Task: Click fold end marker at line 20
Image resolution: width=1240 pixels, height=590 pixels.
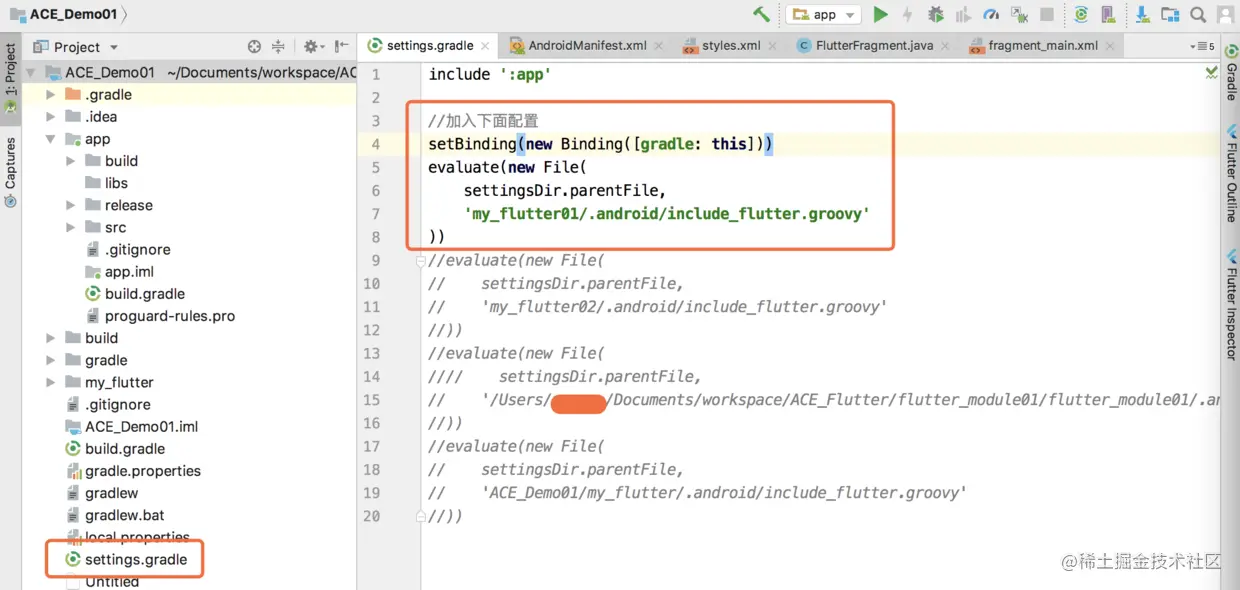Action: point(422,516)
